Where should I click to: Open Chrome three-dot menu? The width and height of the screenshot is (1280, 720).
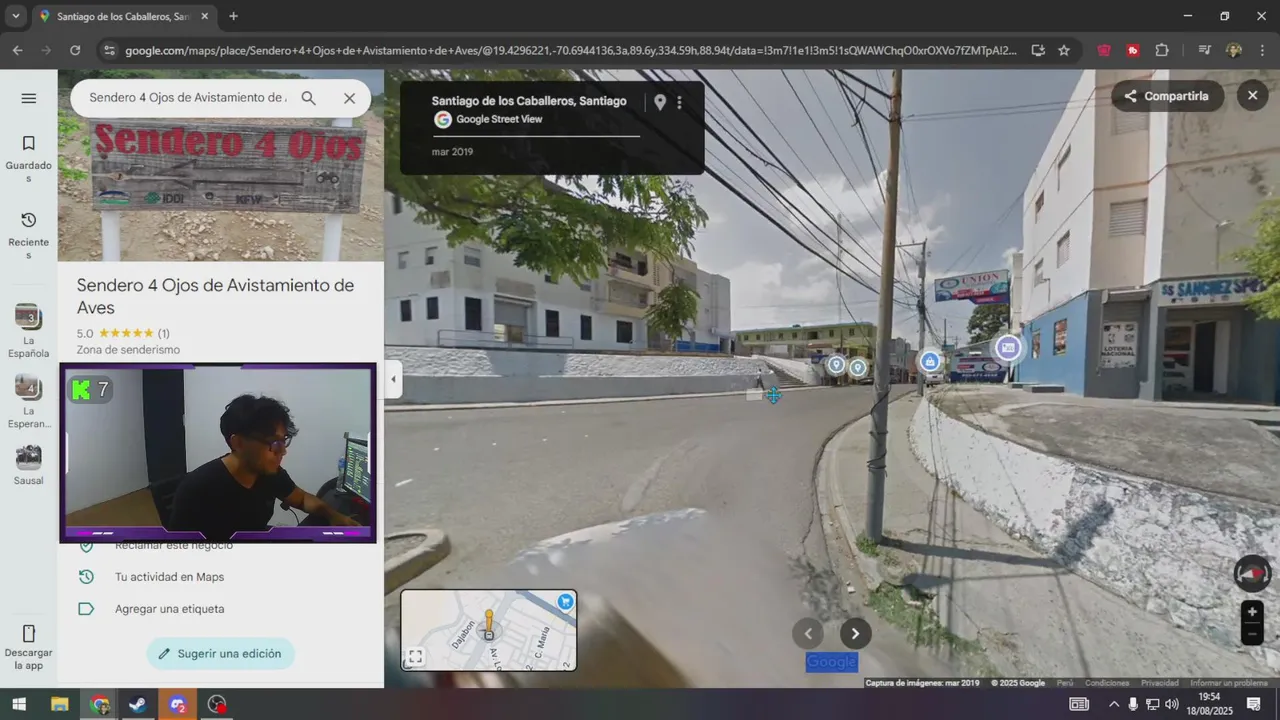pyautogui.click(x=1262, y=50)
